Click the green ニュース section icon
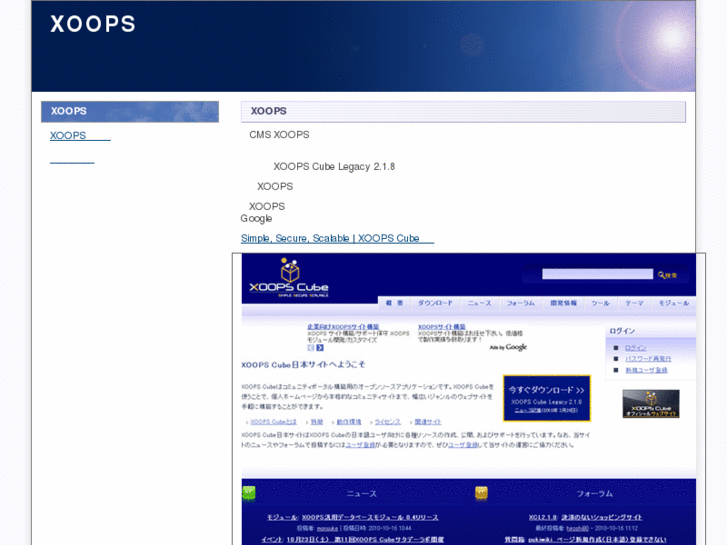Screen dimensions: 727x545 pos(249,493)
